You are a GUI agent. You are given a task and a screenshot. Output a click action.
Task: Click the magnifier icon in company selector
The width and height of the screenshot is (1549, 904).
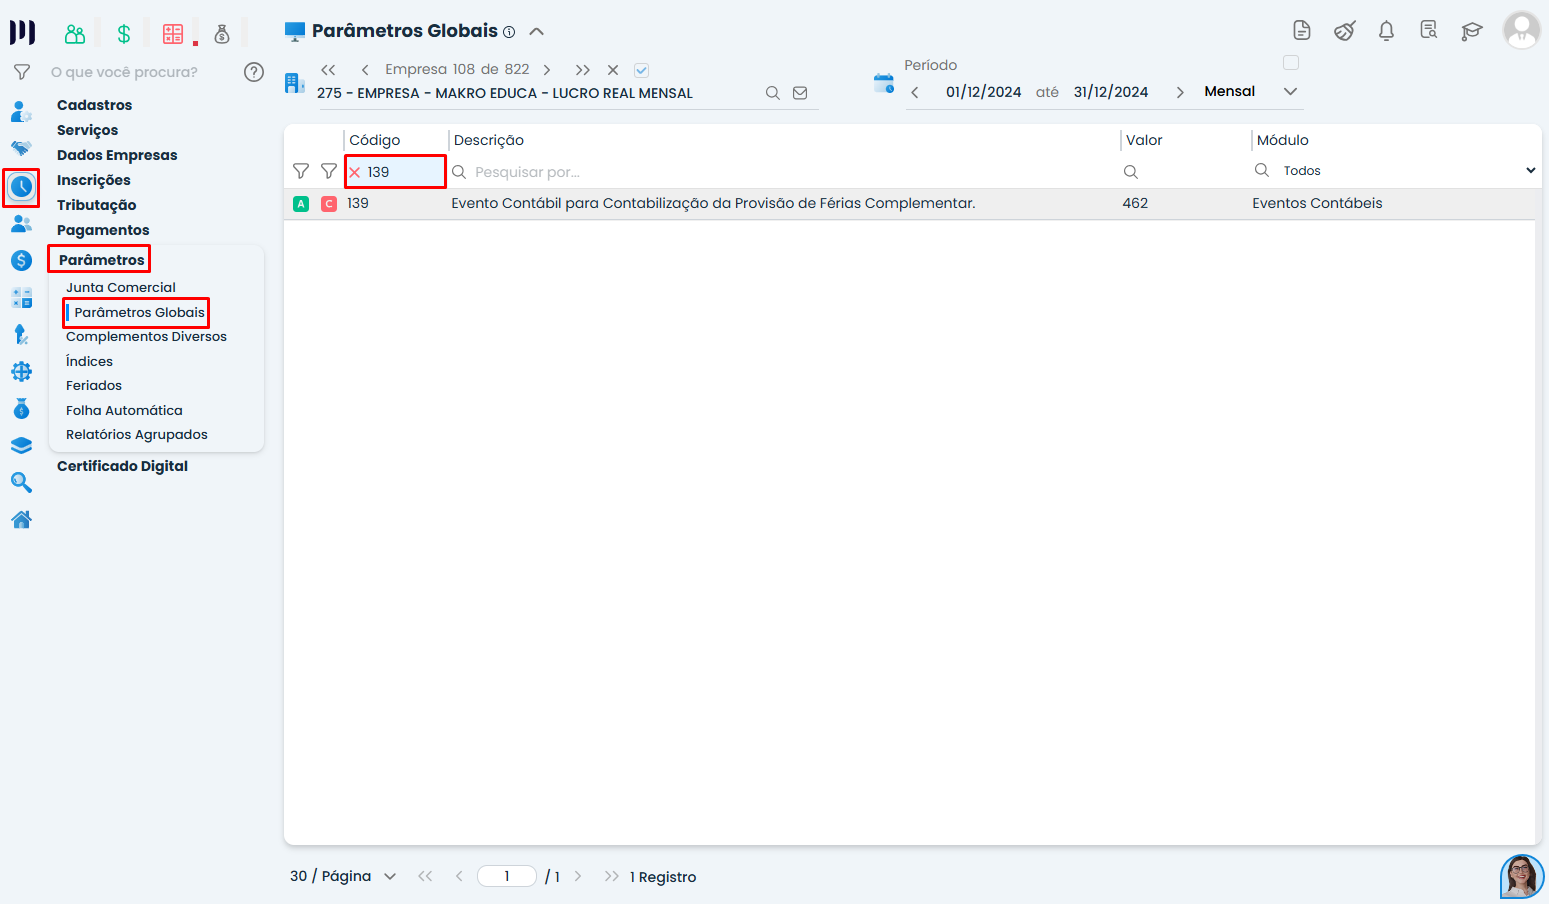tap(772, 93)
